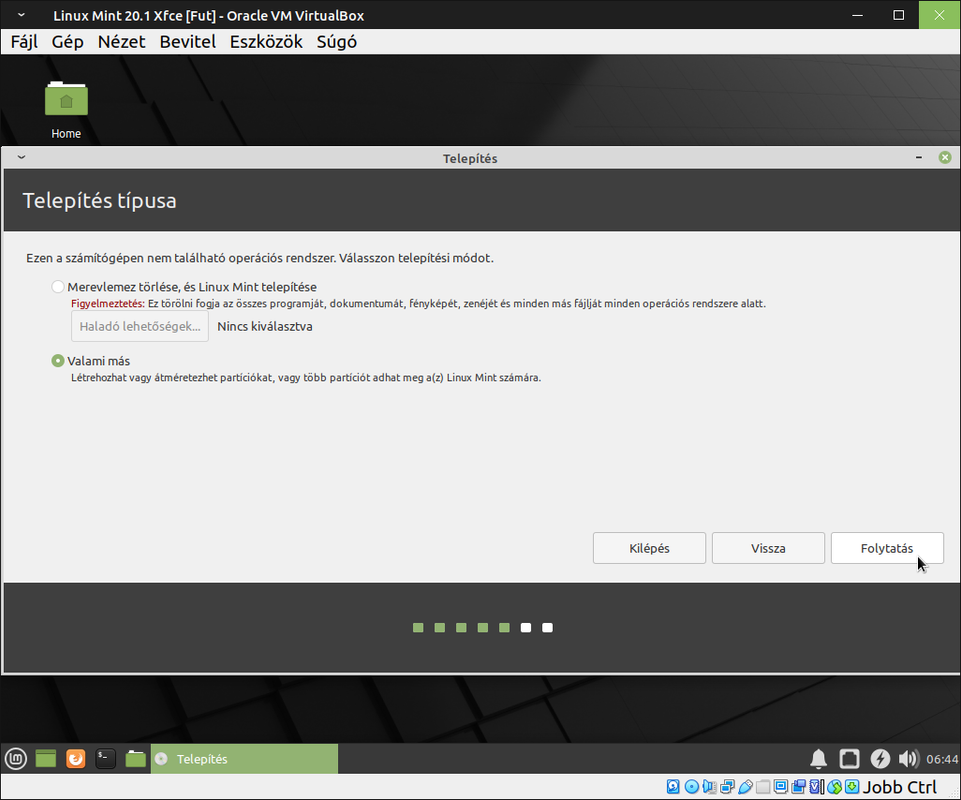Screen dimensions: 961x800
Task: Click the Folytatás button
Action: point(887,548)
